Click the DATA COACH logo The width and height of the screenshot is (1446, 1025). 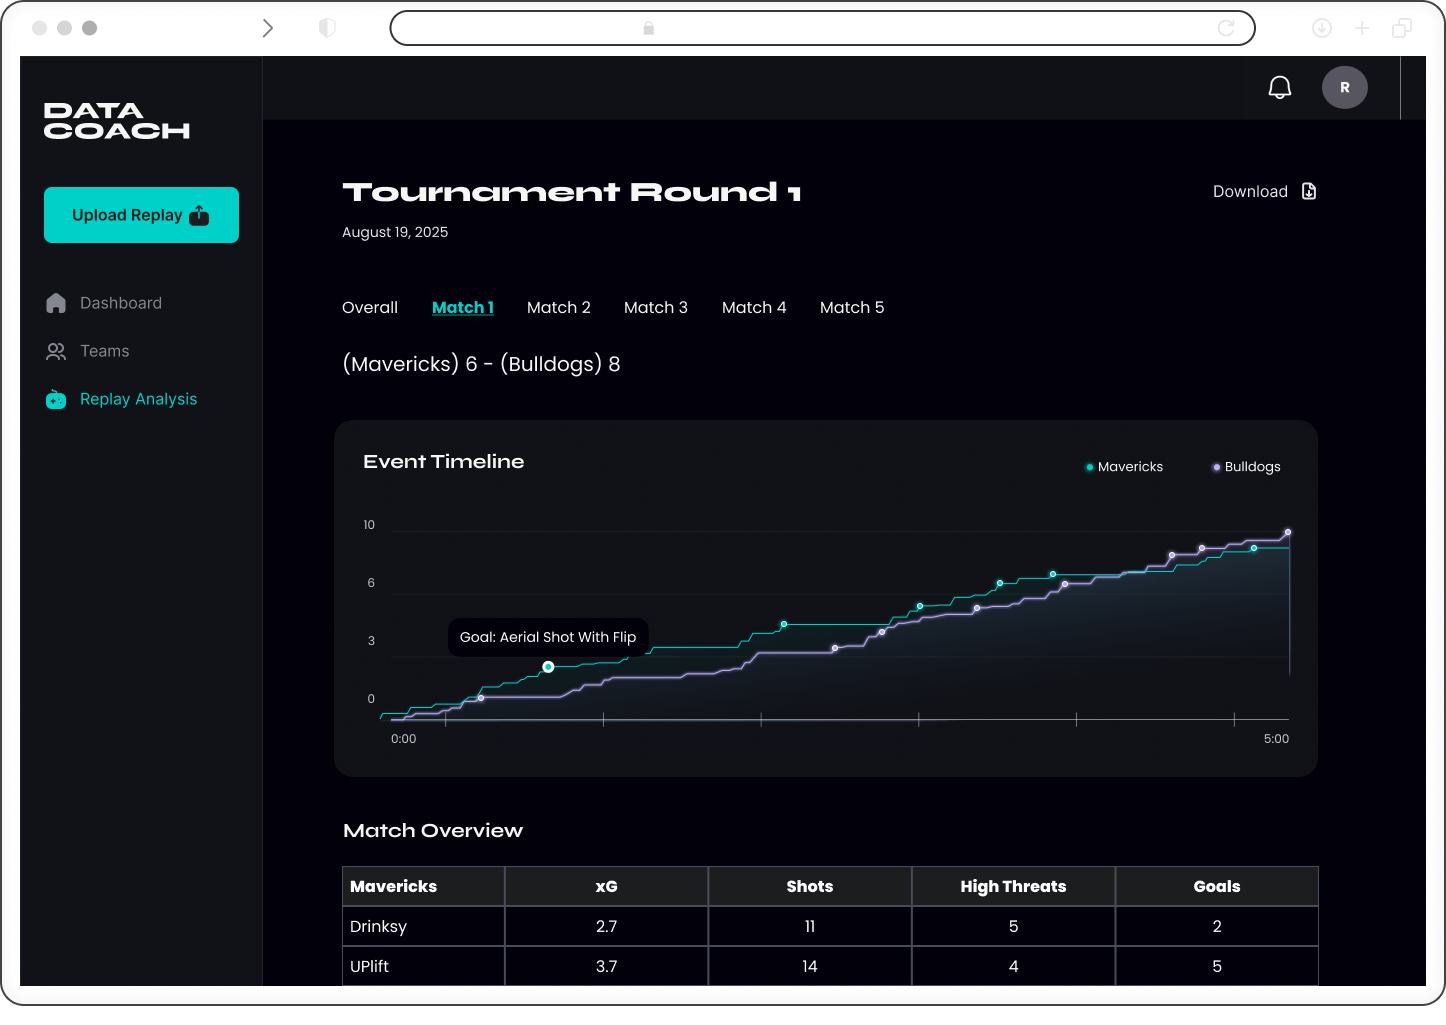point(116,122)
